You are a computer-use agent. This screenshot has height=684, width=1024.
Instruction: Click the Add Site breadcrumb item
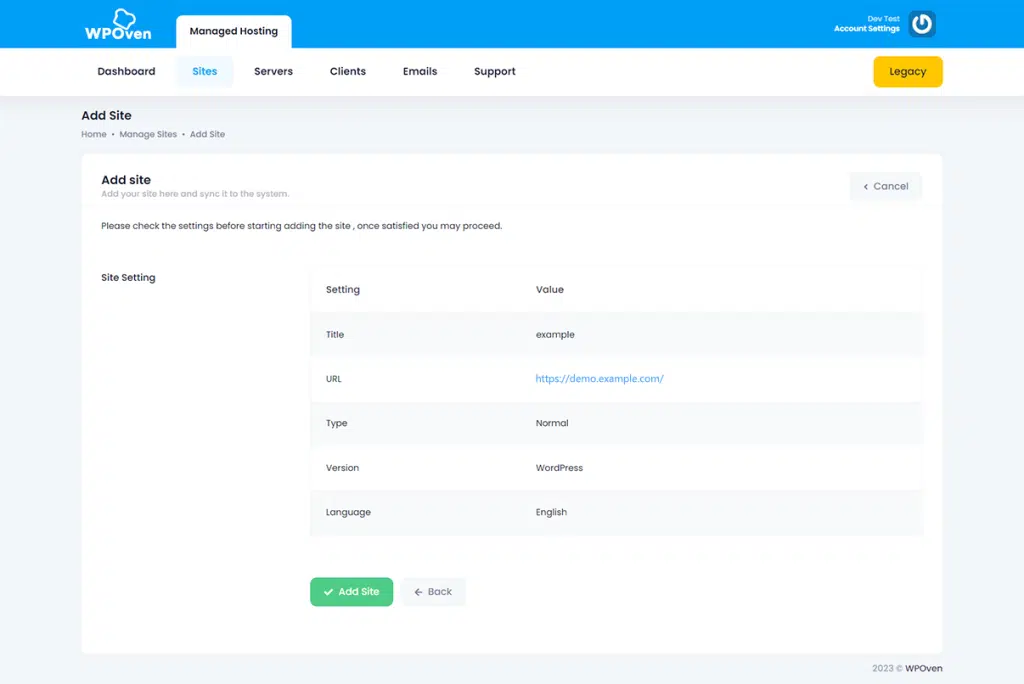click(x=207, y=134)
